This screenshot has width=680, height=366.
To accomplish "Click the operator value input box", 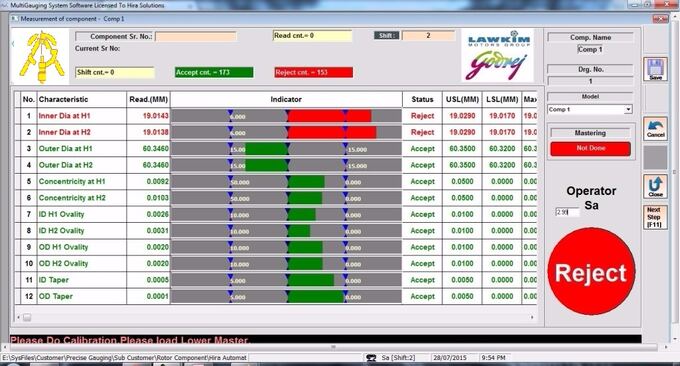I will tap(567, 212).
